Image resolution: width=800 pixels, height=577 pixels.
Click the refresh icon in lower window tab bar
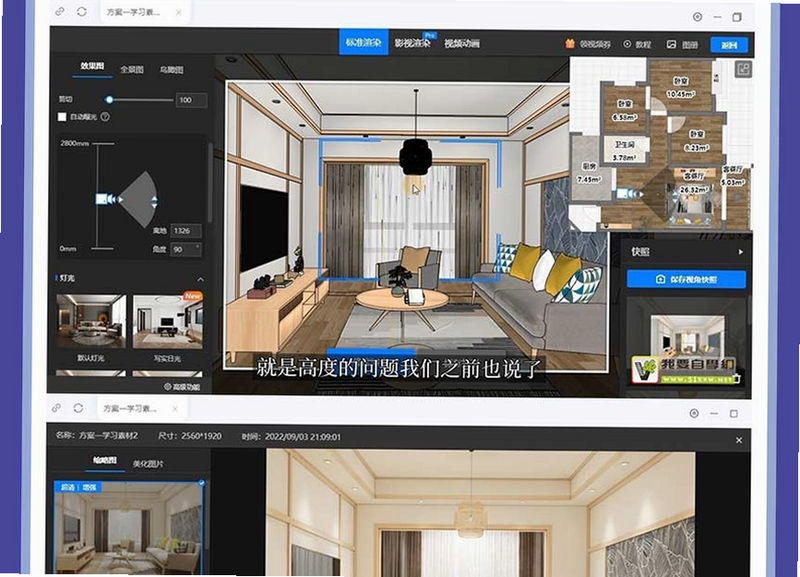(x=79, y=408)
